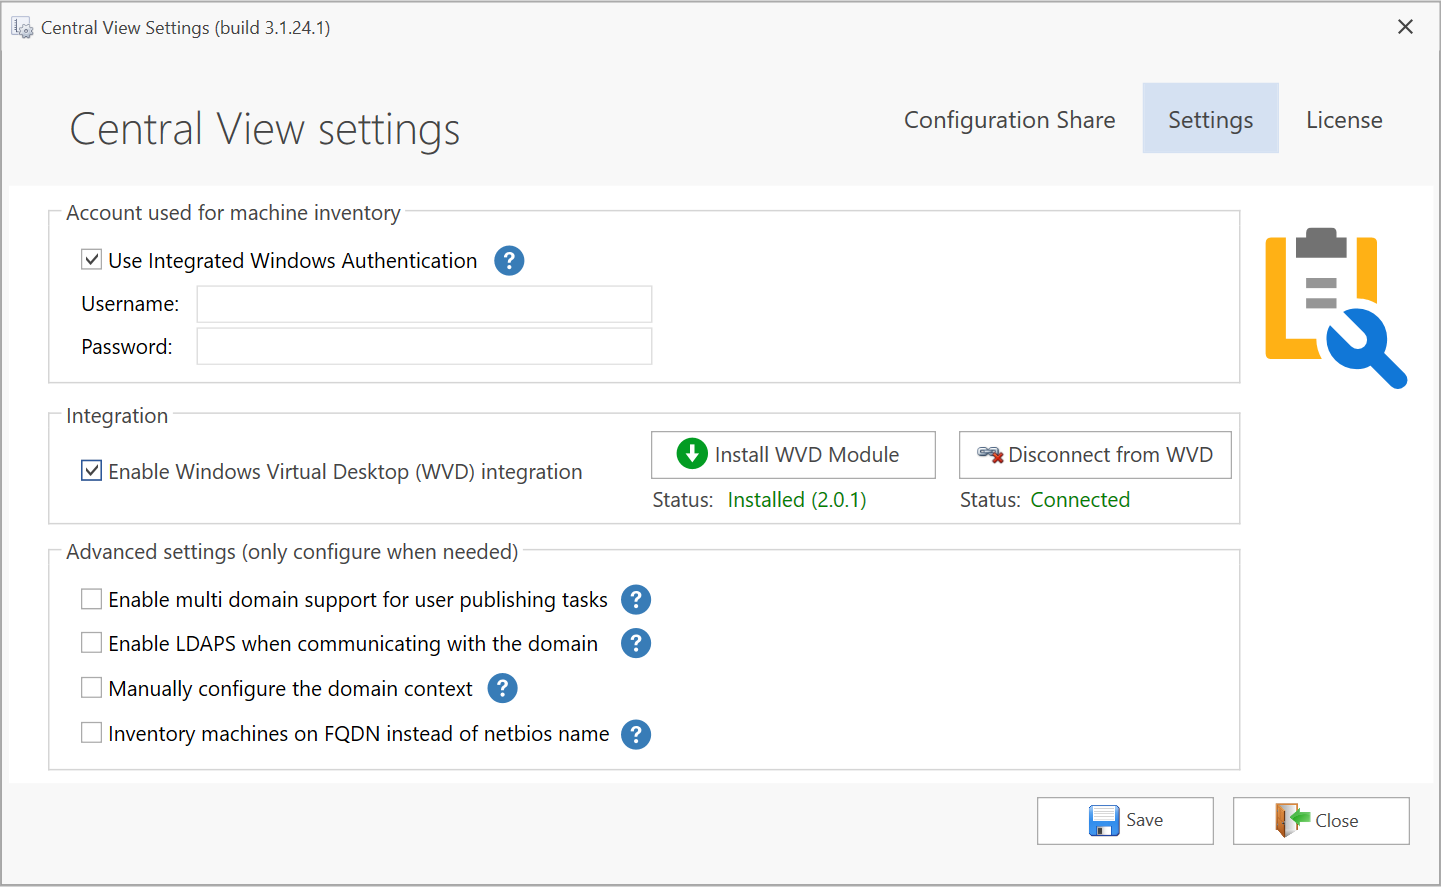Image resolution: width=1441 pixels, height=887 pixels.
Task: Open the License tab
Action: pyautogui.click(x=1343, y=120)
